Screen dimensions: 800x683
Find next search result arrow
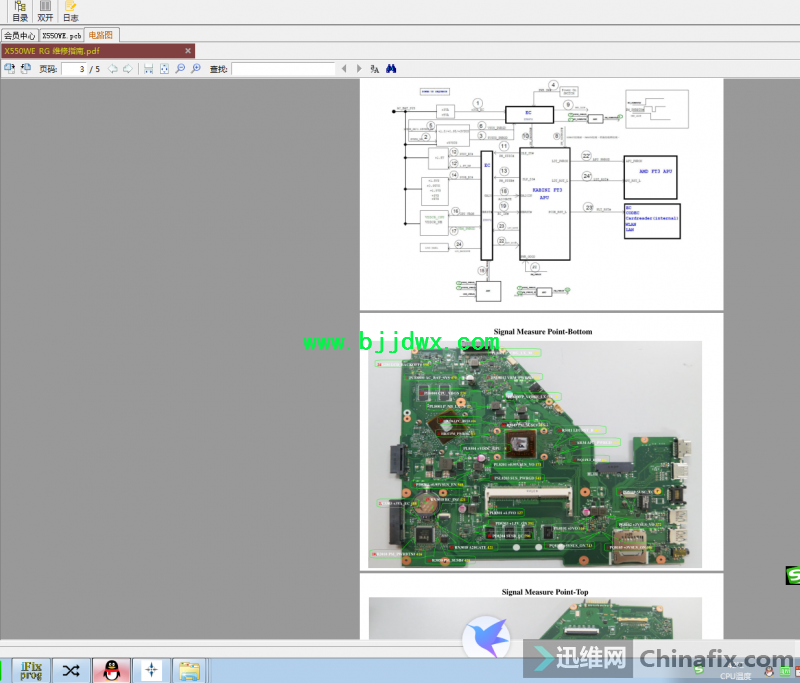(x=359, y=69)
